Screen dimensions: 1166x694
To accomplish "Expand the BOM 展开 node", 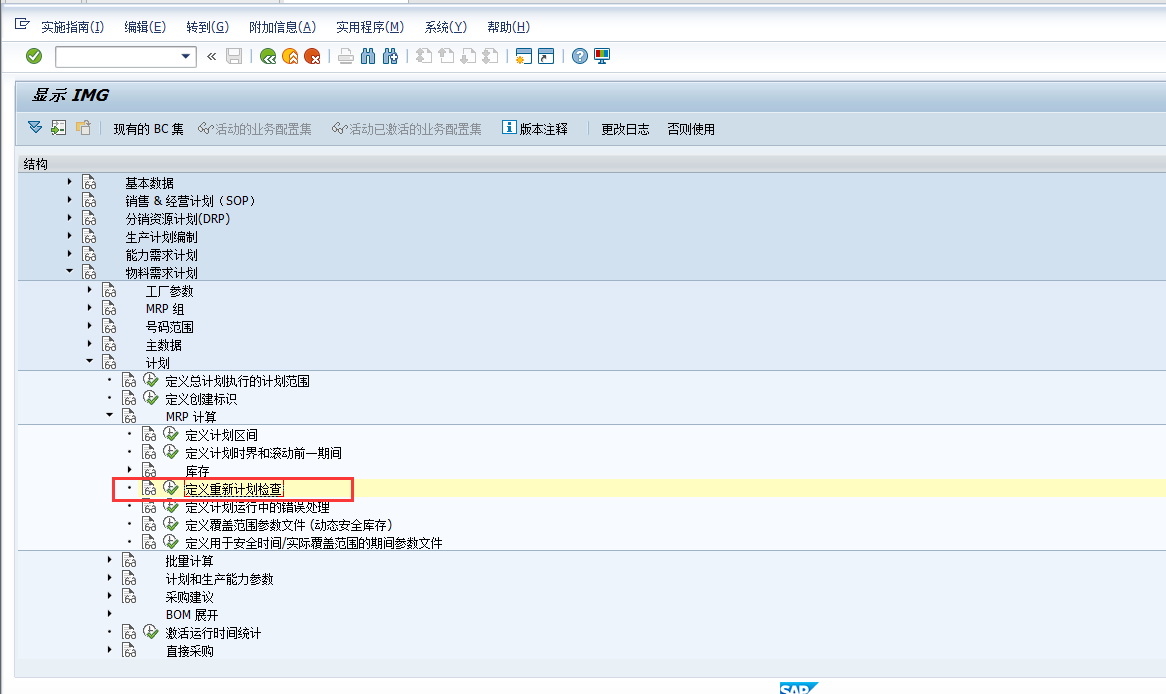I will click(109, 614).
